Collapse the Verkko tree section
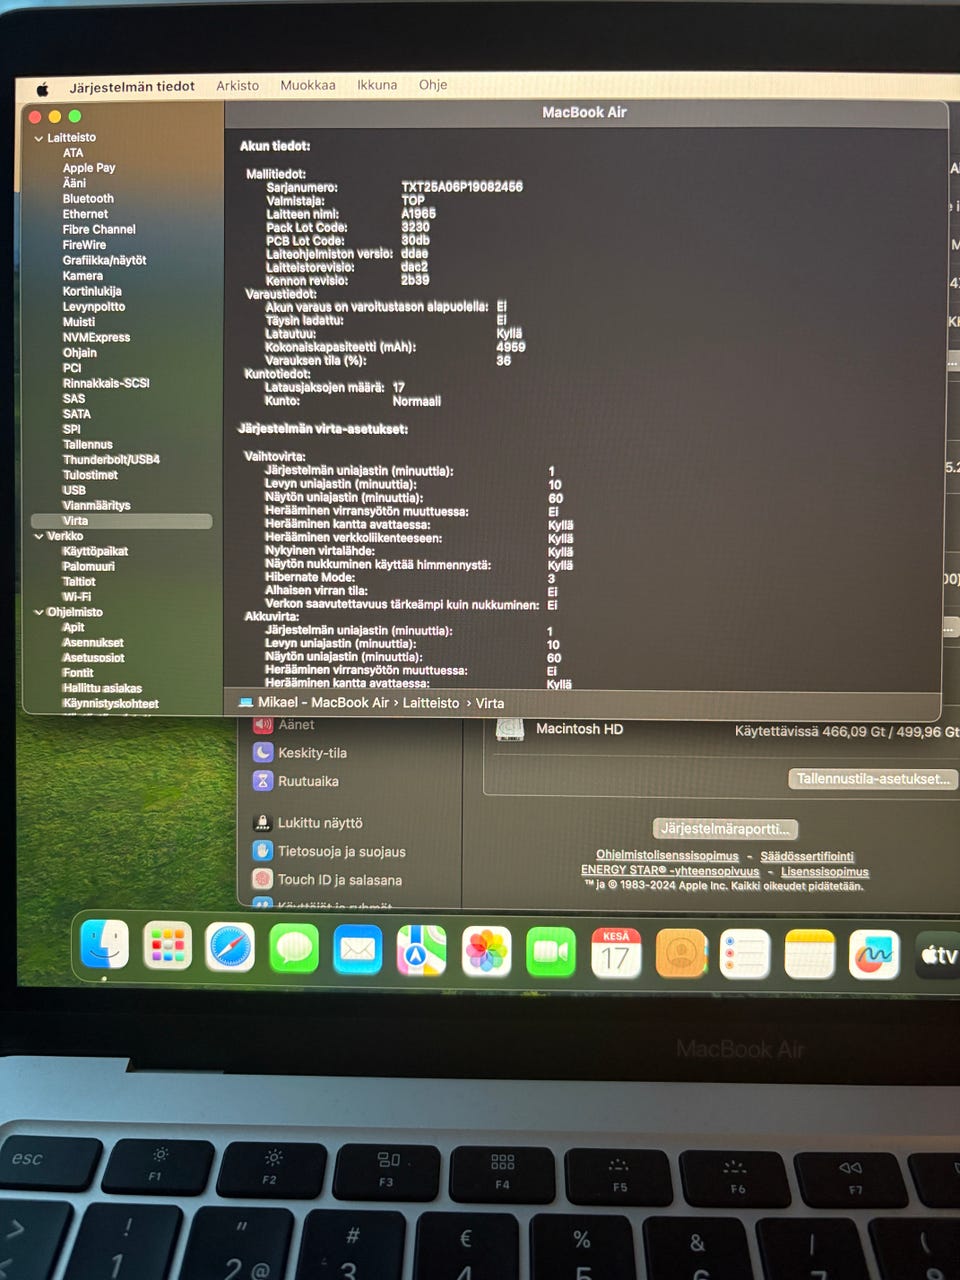The width and height of the screenshot is (960, 1280). pyautogui.click(x=39, y=536)
